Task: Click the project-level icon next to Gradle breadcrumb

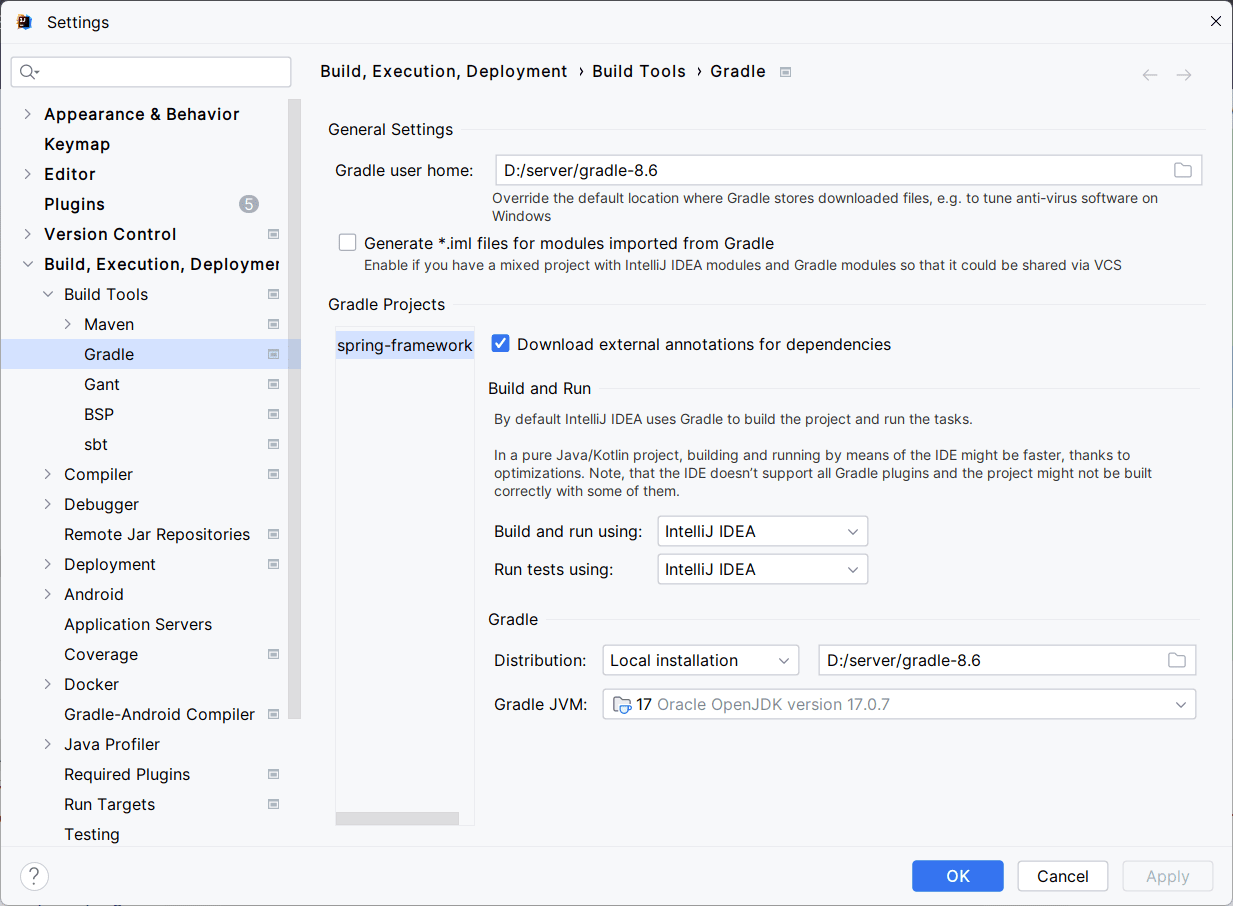Action: (786, 72)
